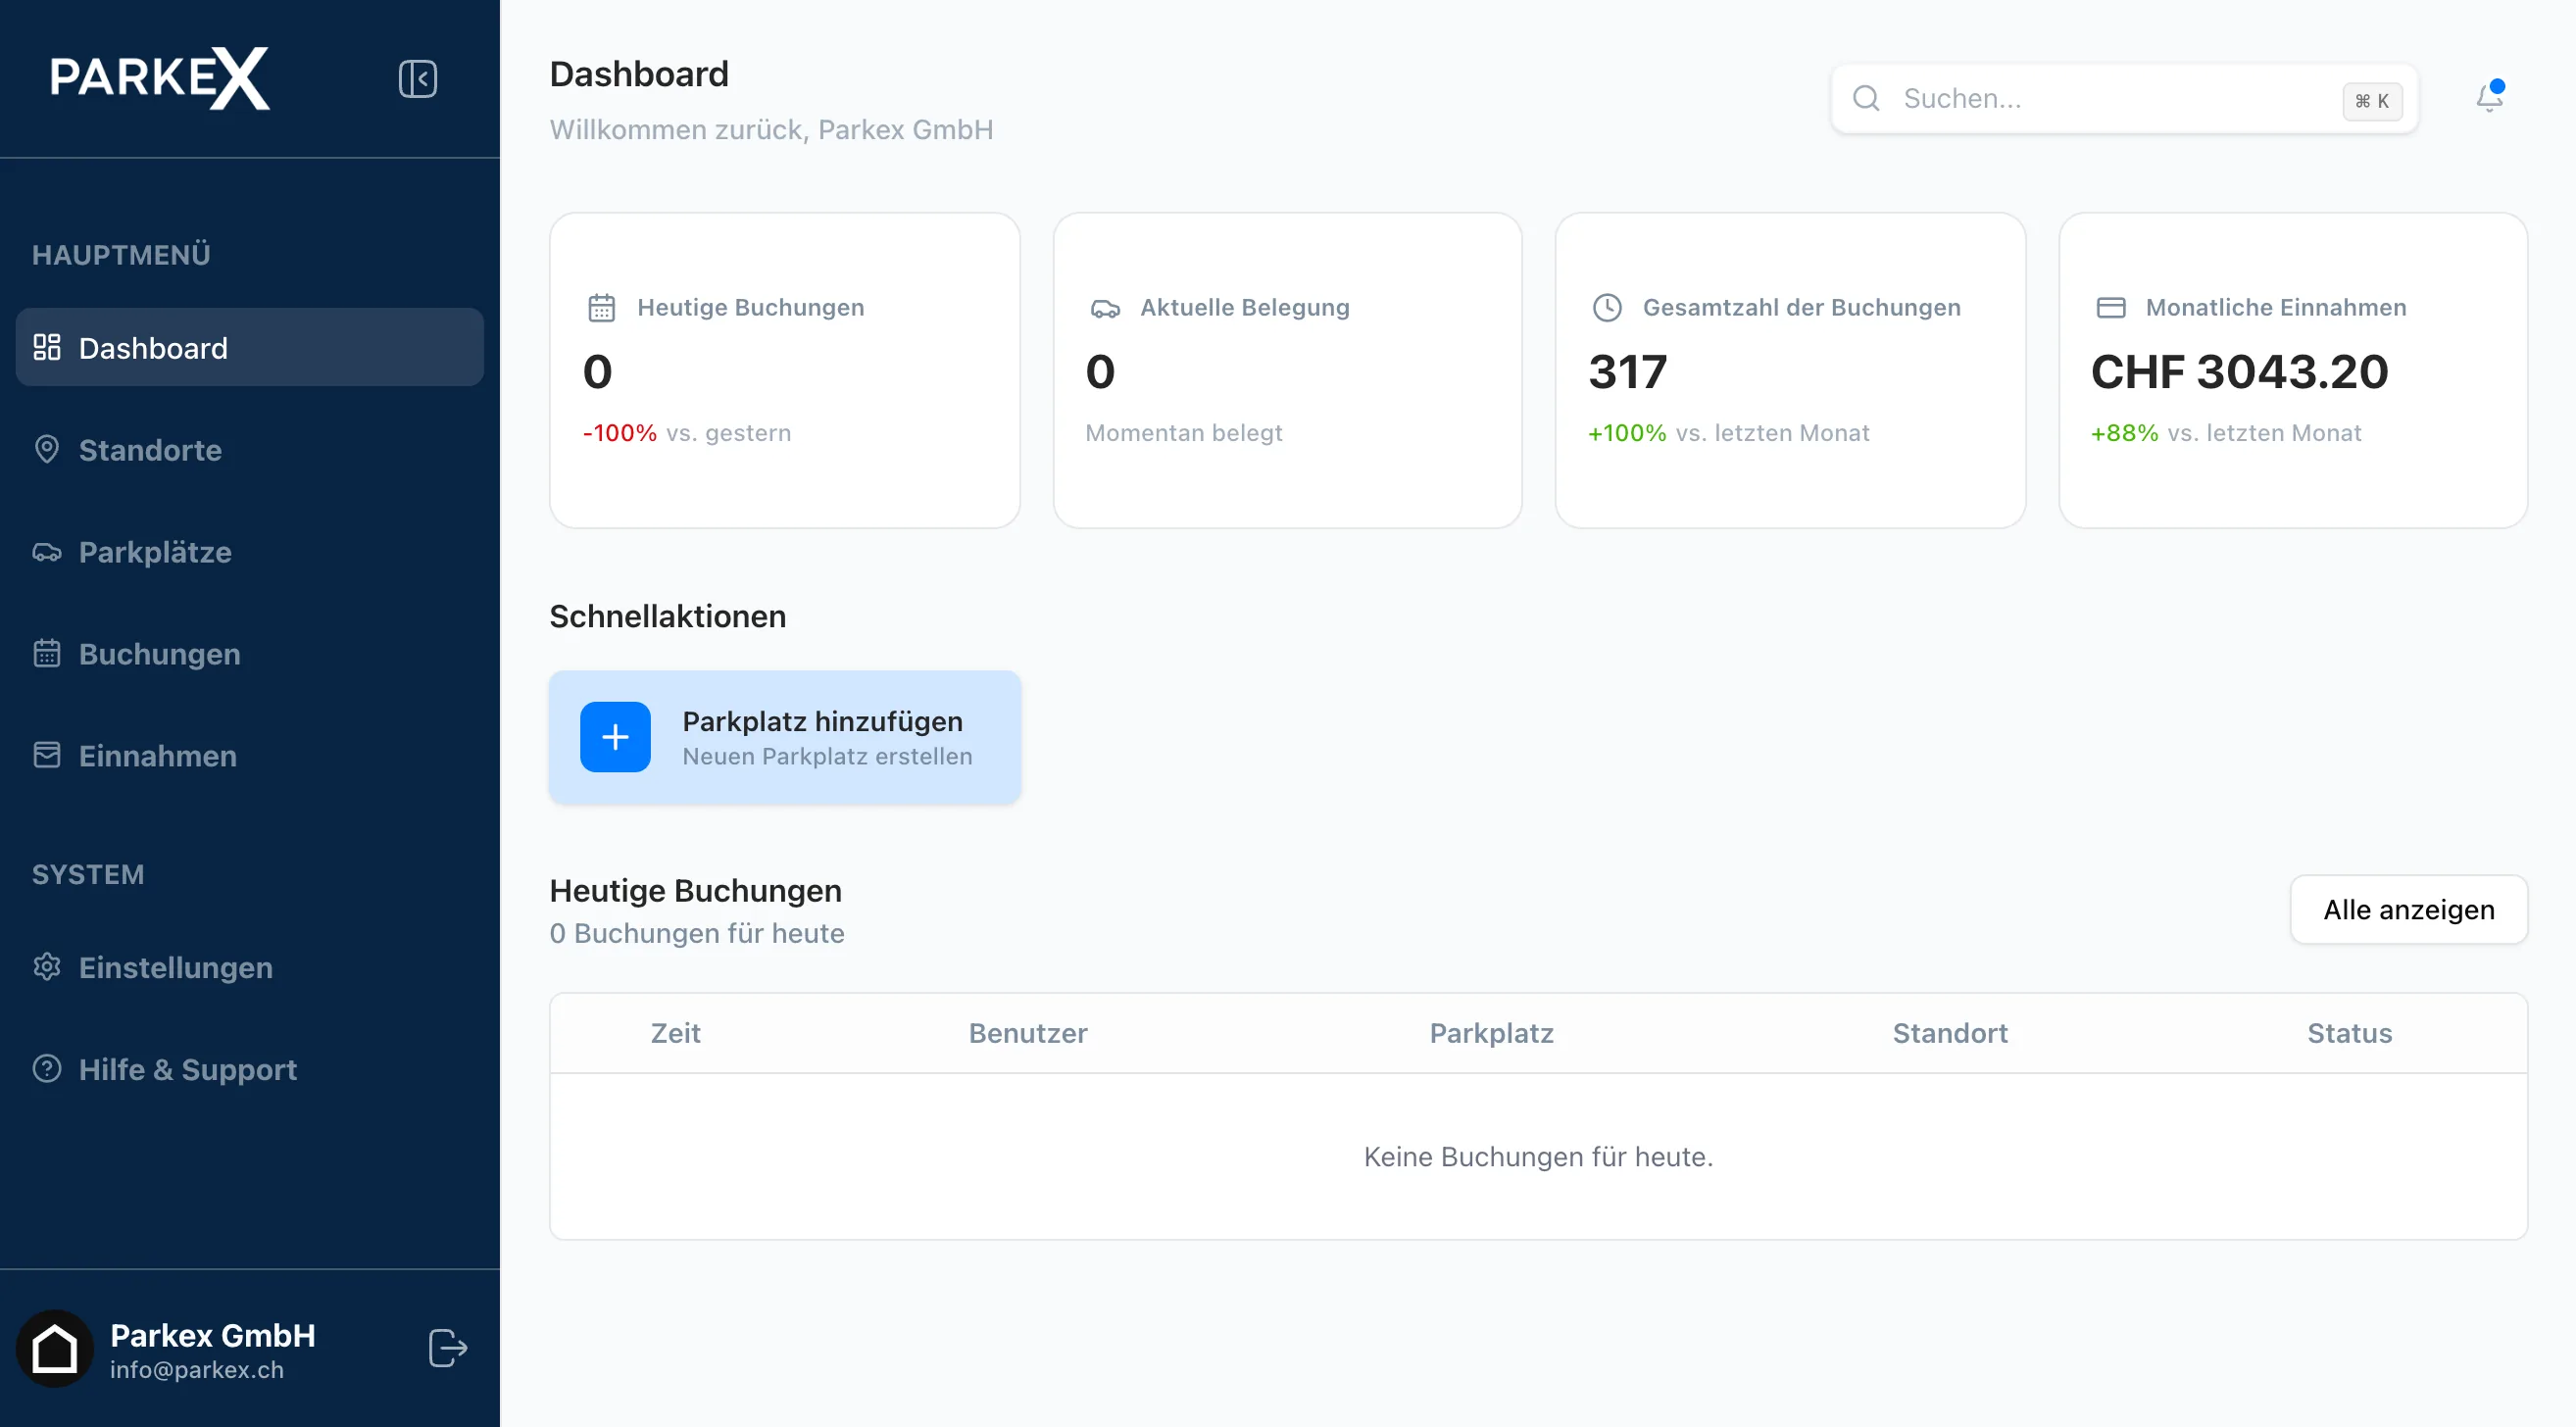Click the search magnifier icon
2576x1427 pixels.
[1867, 98]
